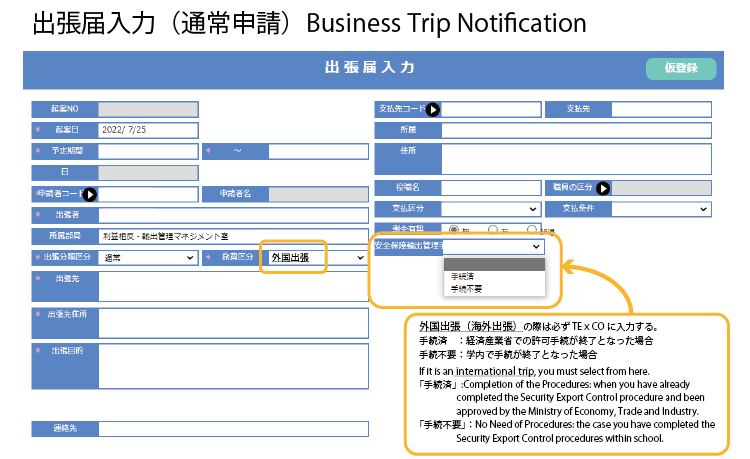Open the 職員の区分 lookup arrow icon
This screenshot has height=459, width=750.
(x=603, y=188)
